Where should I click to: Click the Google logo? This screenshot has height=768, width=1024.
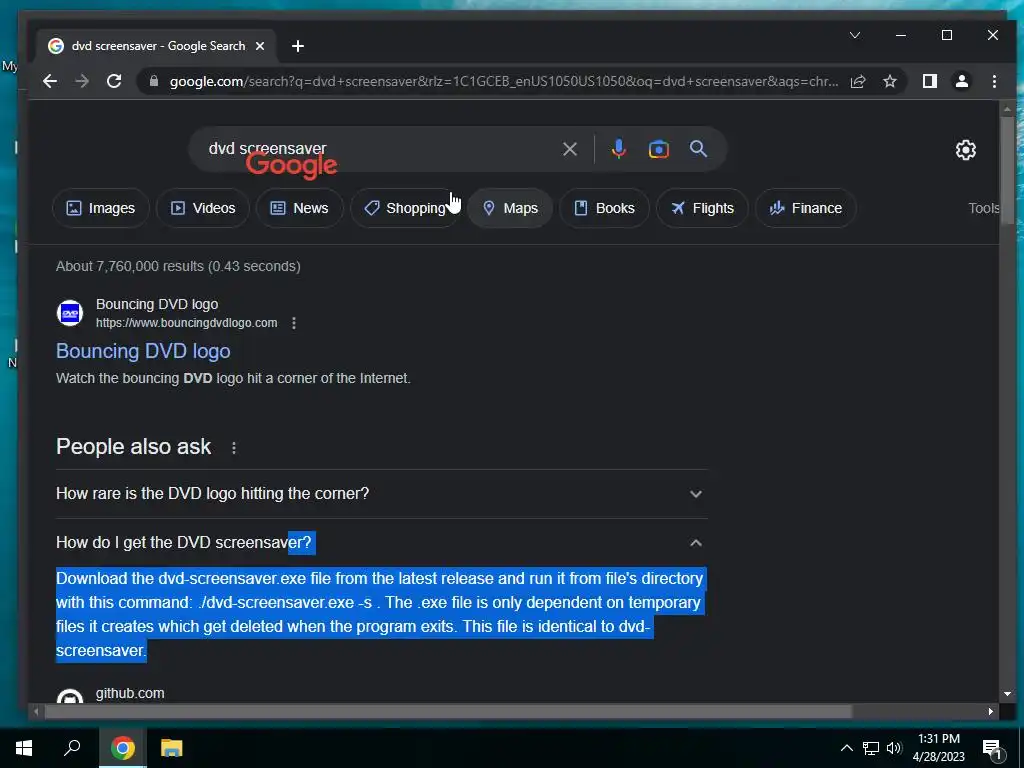point(291,165)
